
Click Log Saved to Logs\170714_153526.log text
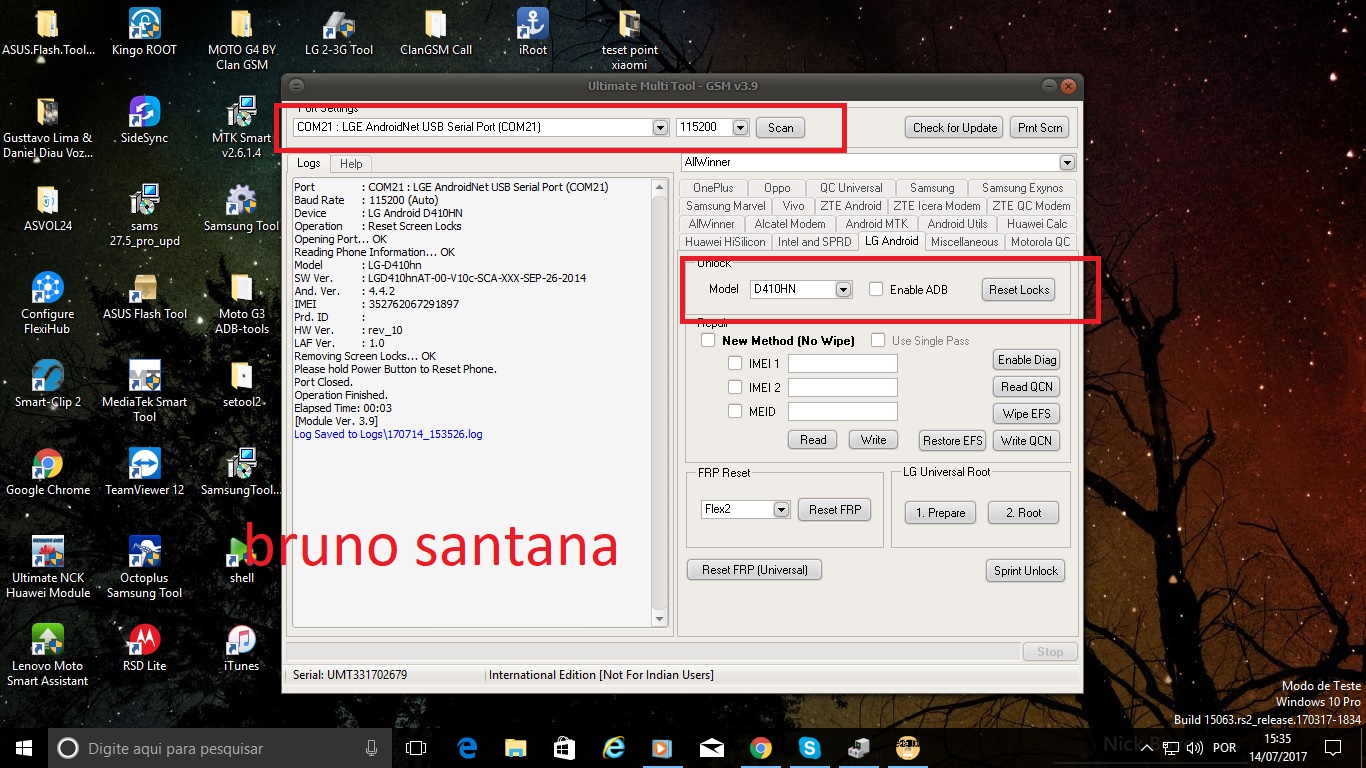point(388,434)
